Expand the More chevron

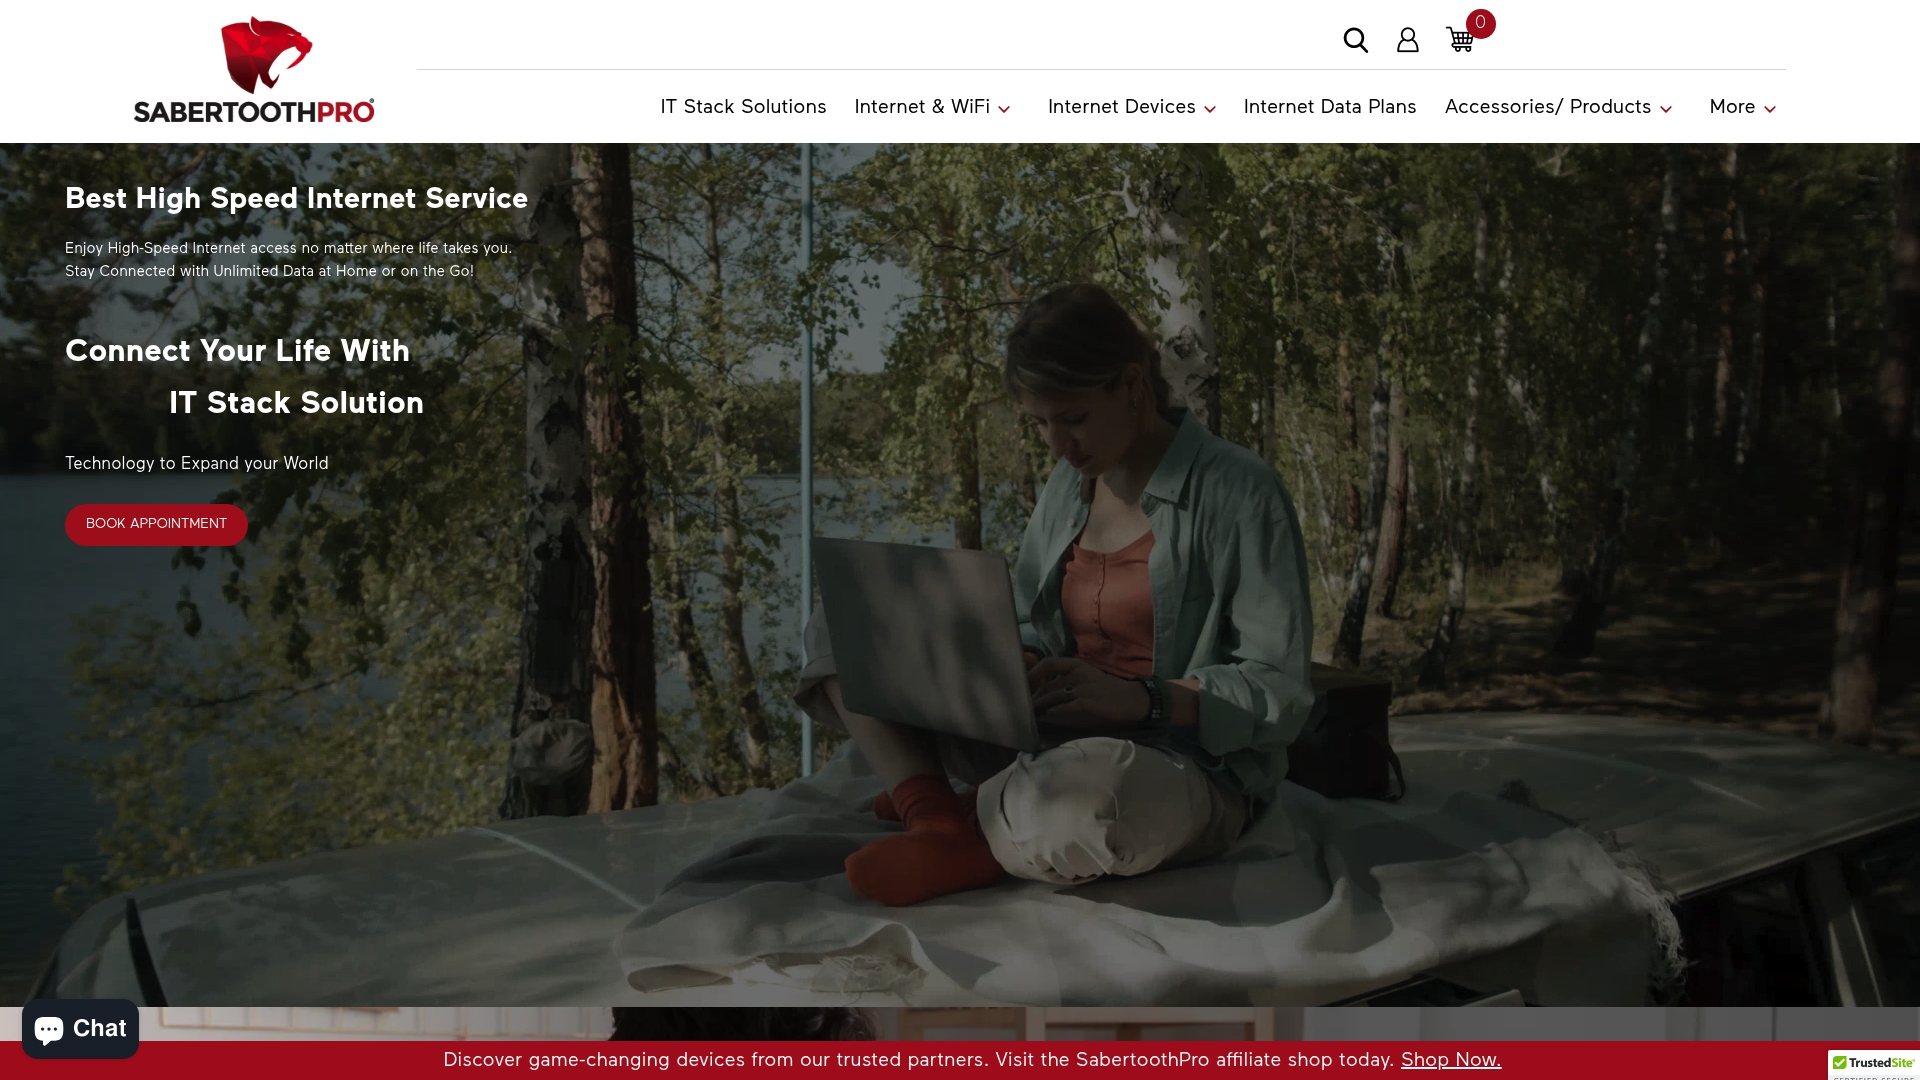1769,109
